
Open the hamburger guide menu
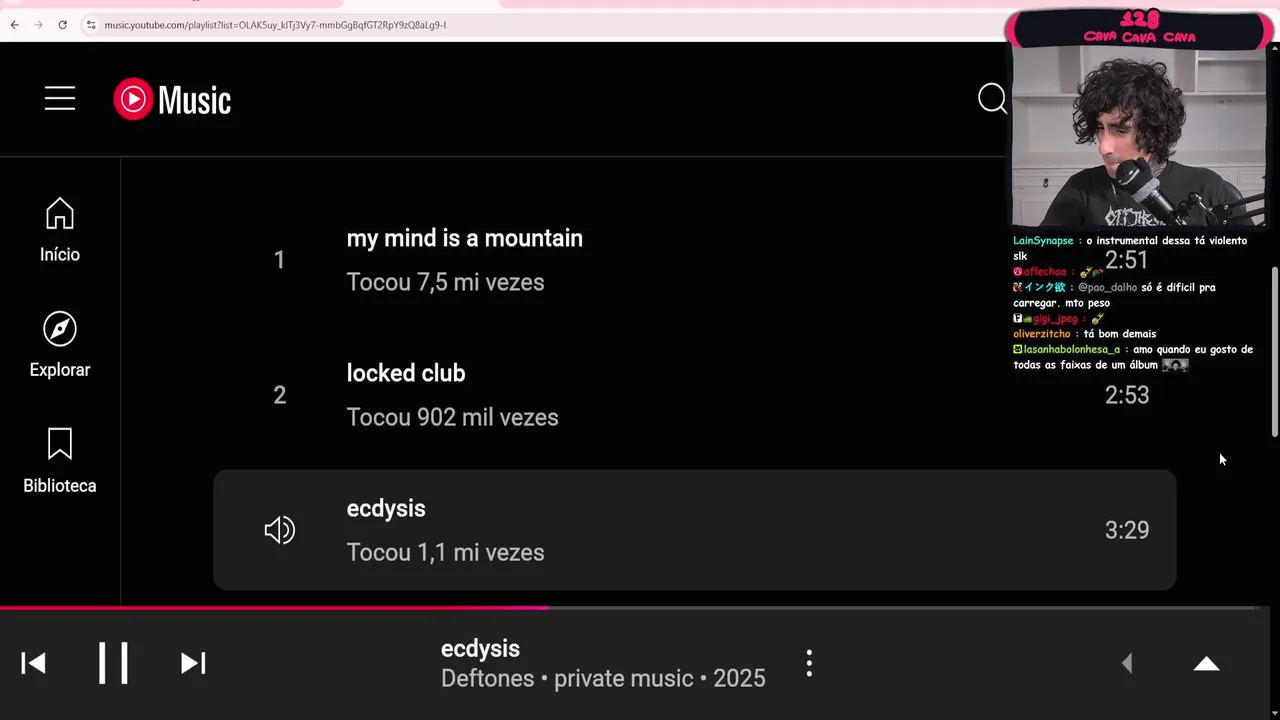click(60, 98)
